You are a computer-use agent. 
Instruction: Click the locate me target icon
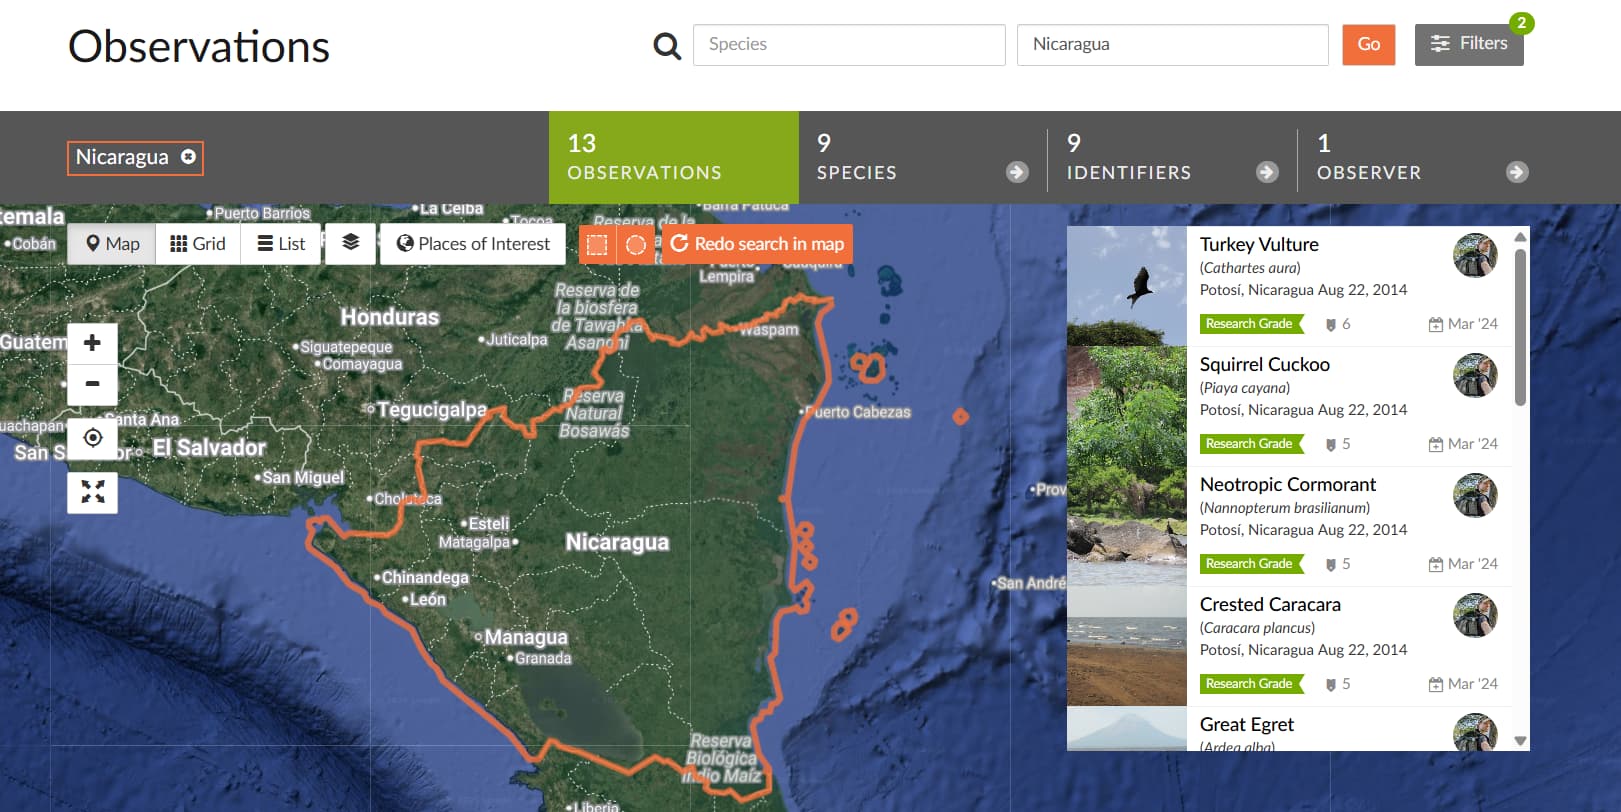[x=92, y=438]
